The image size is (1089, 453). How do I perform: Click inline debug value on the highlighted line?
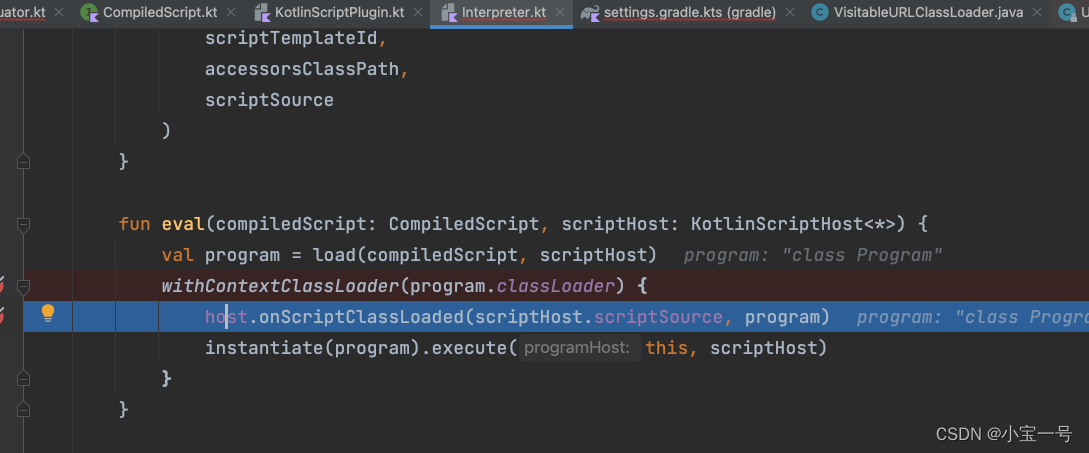972,317
